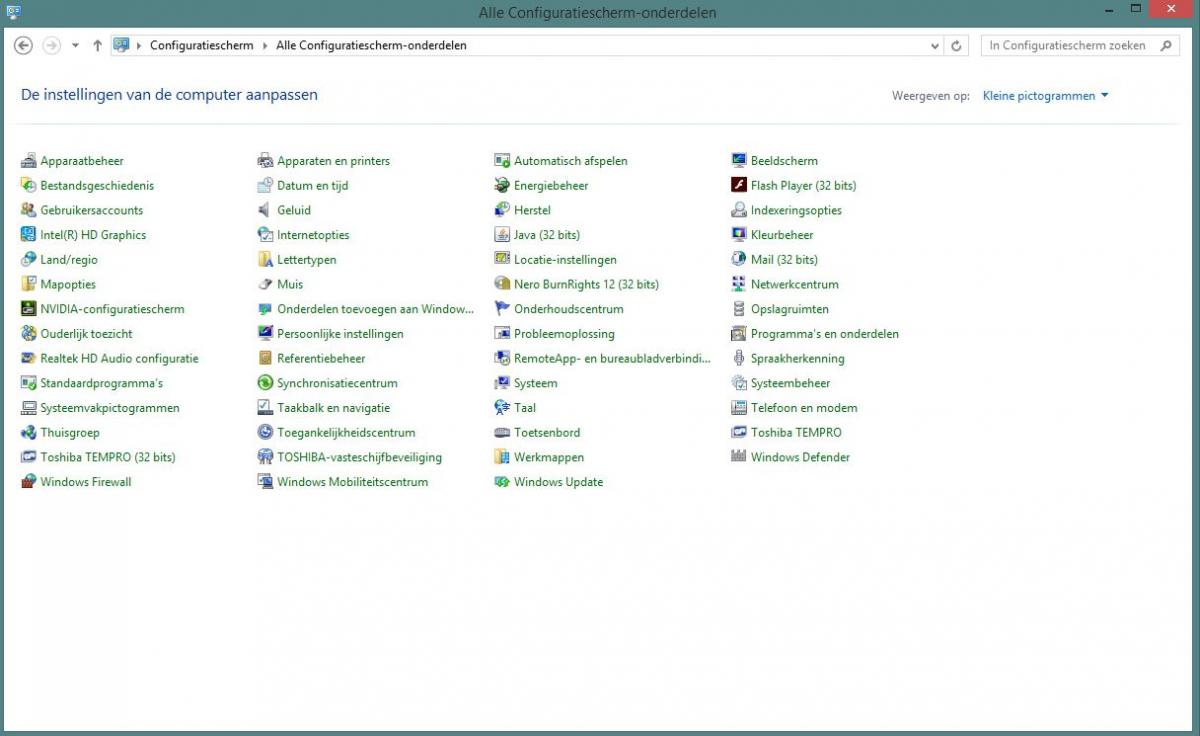Open the Geluid speaker icon
This screenshot has width=1200, height=736.
point(265,210)
